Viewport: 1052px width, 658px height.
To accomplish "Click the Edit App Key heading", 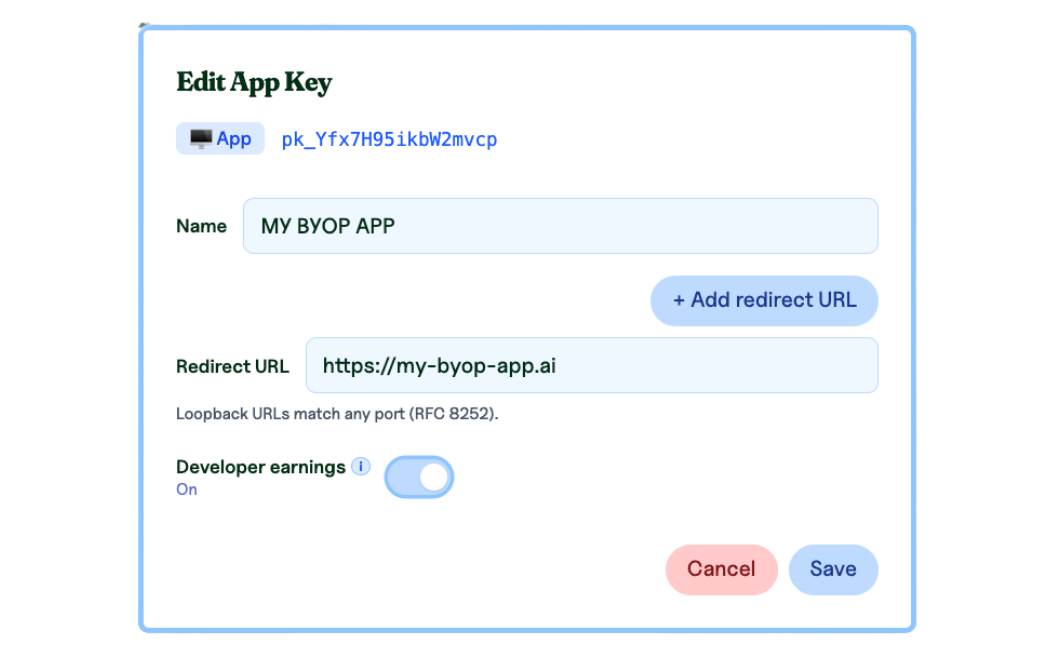I will tap(254, 83).
